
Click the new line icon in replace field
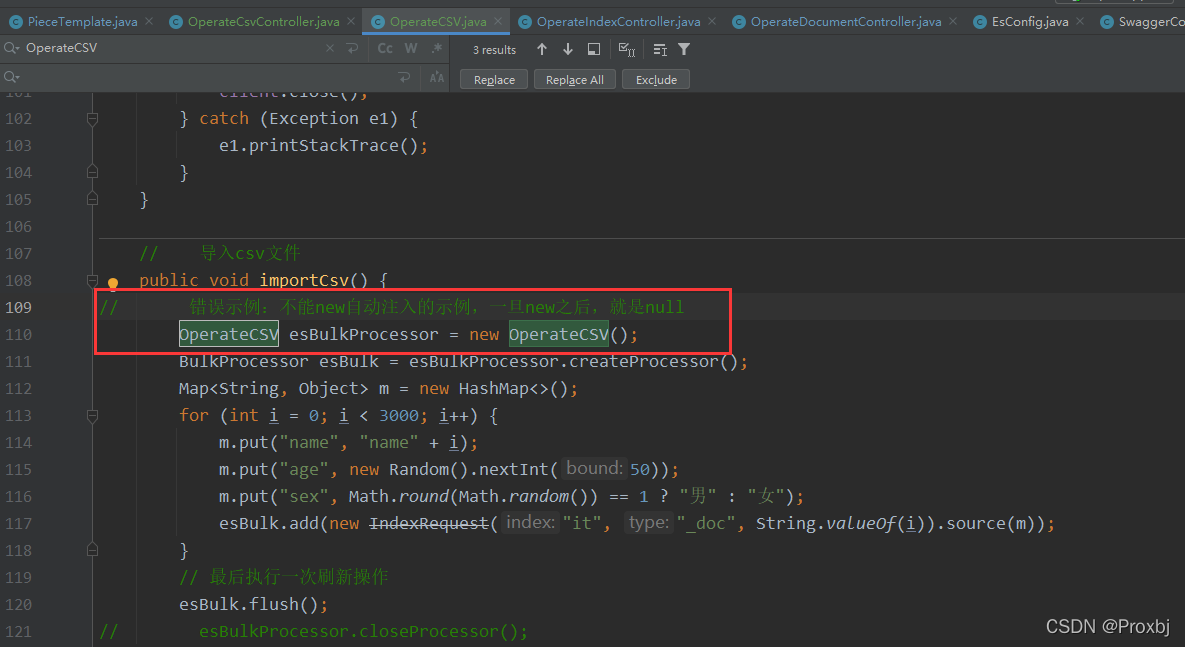[404, 77]
